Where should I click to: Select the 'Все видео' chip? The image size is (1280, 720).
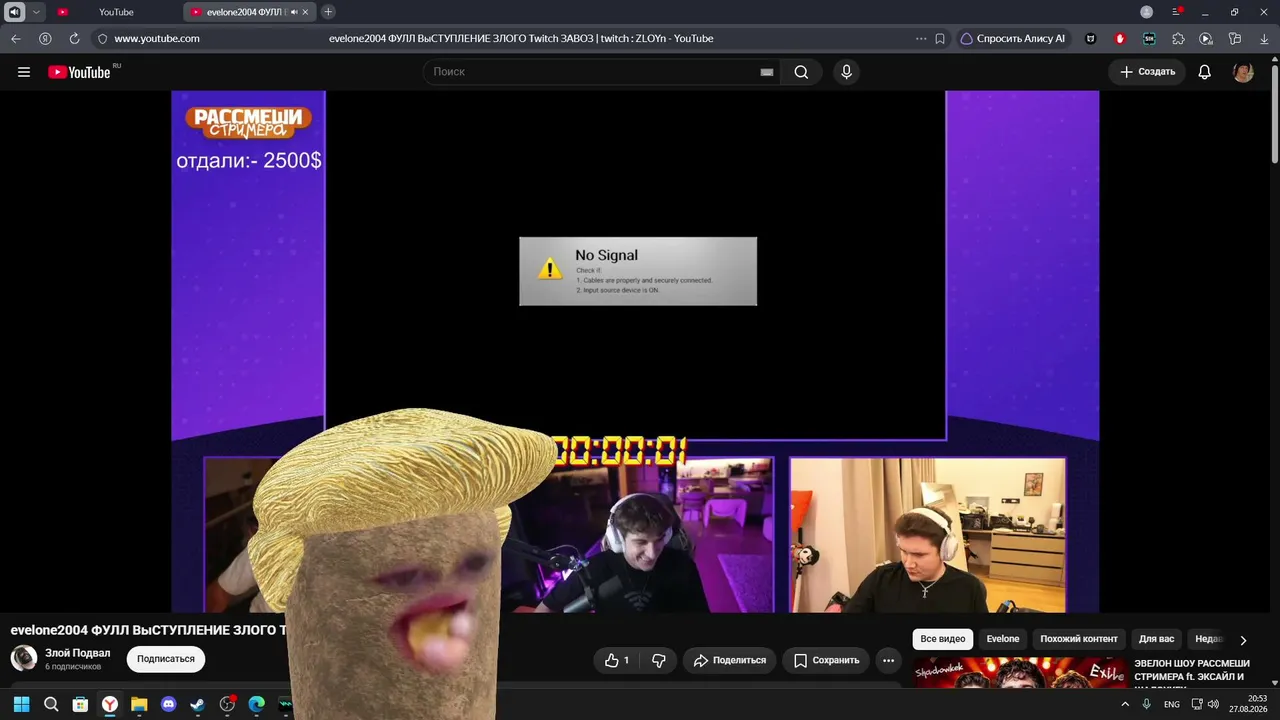click(x=943, y=639)
